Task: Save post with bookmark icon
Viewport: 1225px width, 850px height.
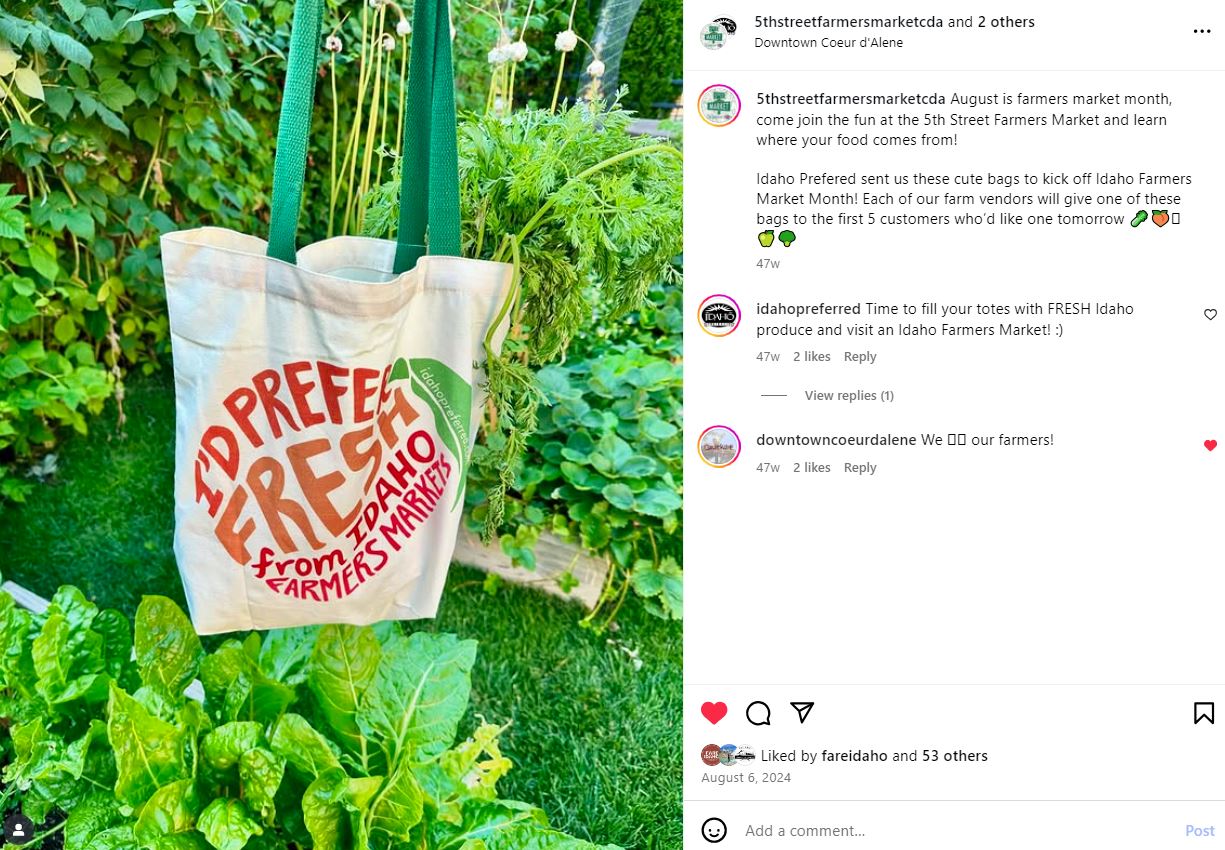Action: (1204, 713)
